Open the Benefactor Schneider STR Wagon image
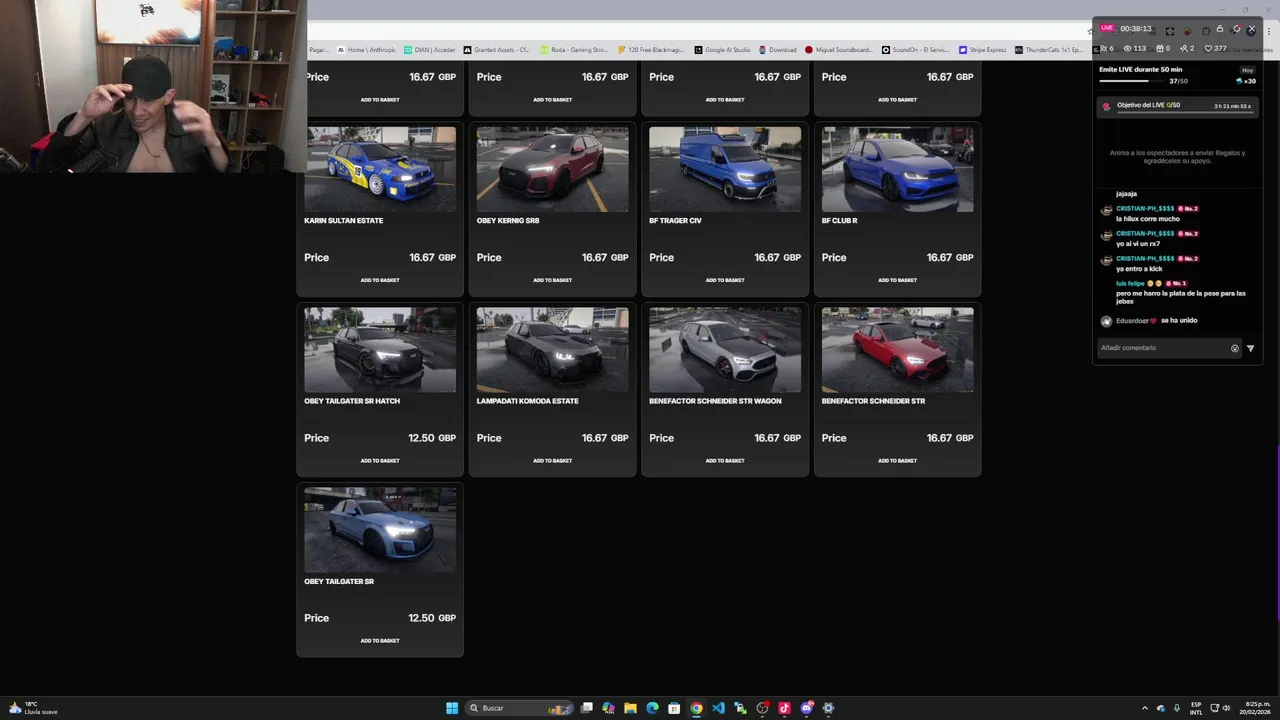1280x720 pixels. tap(725, 350)
